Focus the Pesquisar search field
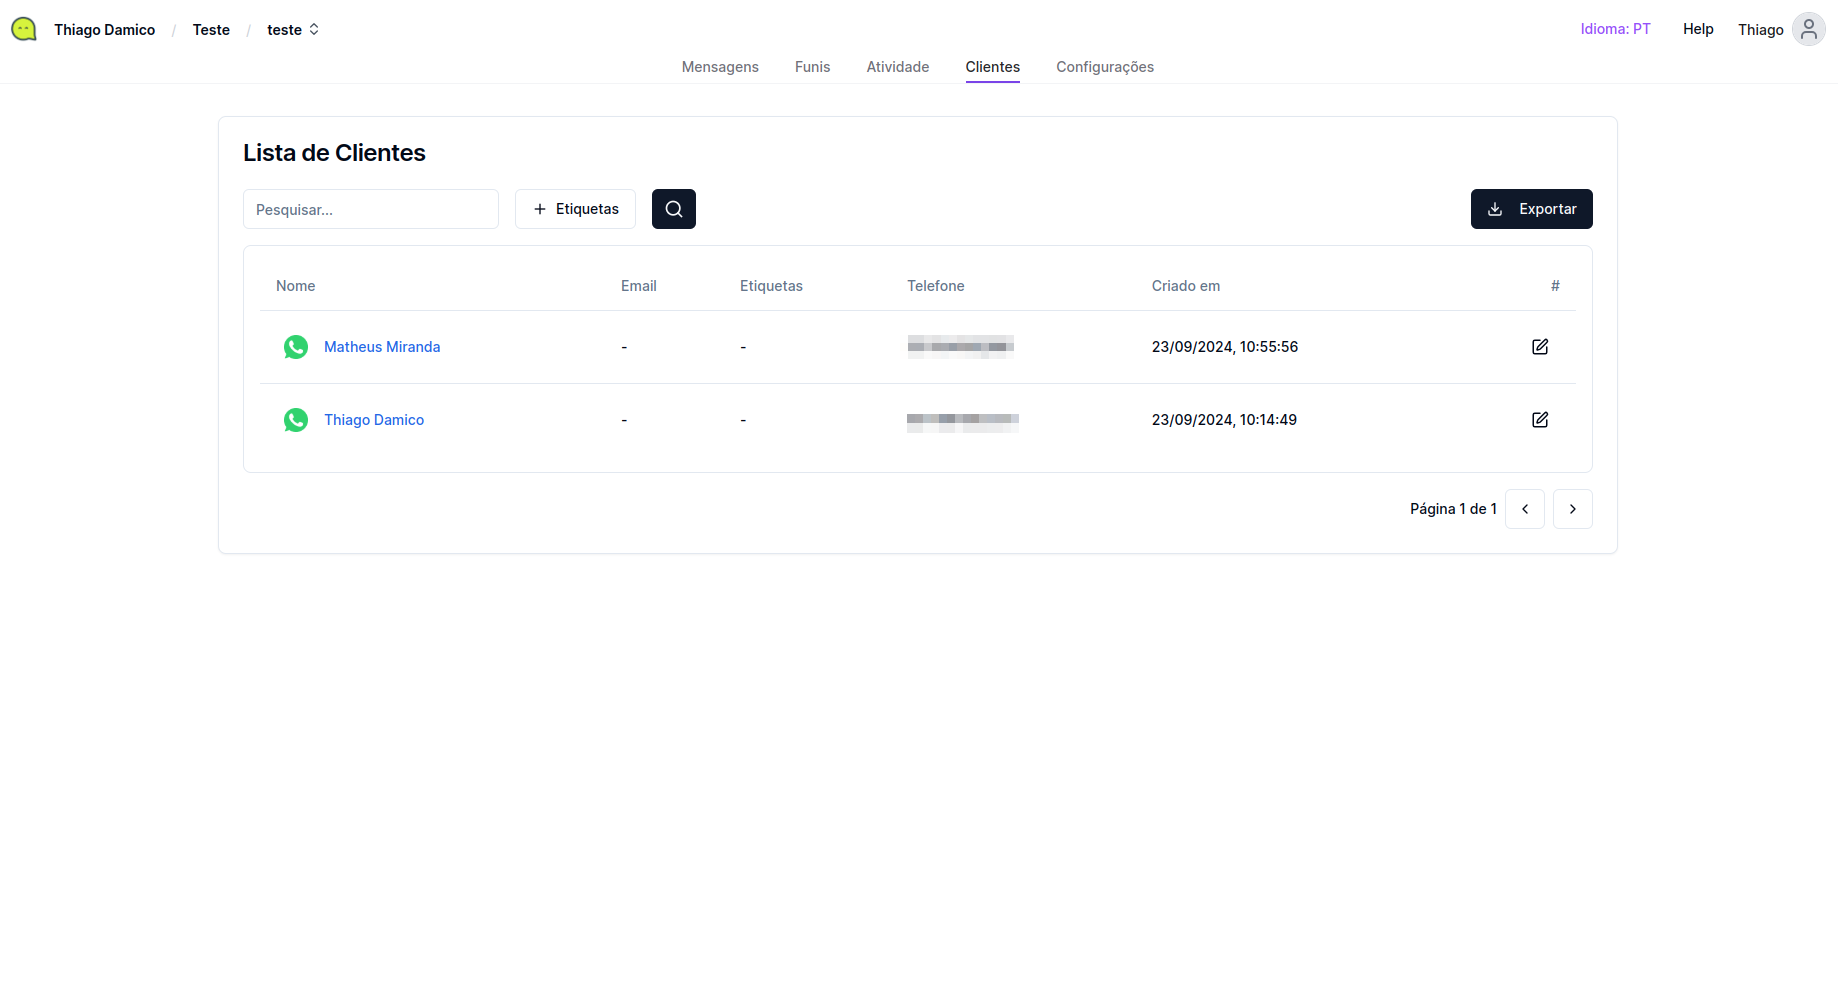 (x=370, y=209)
